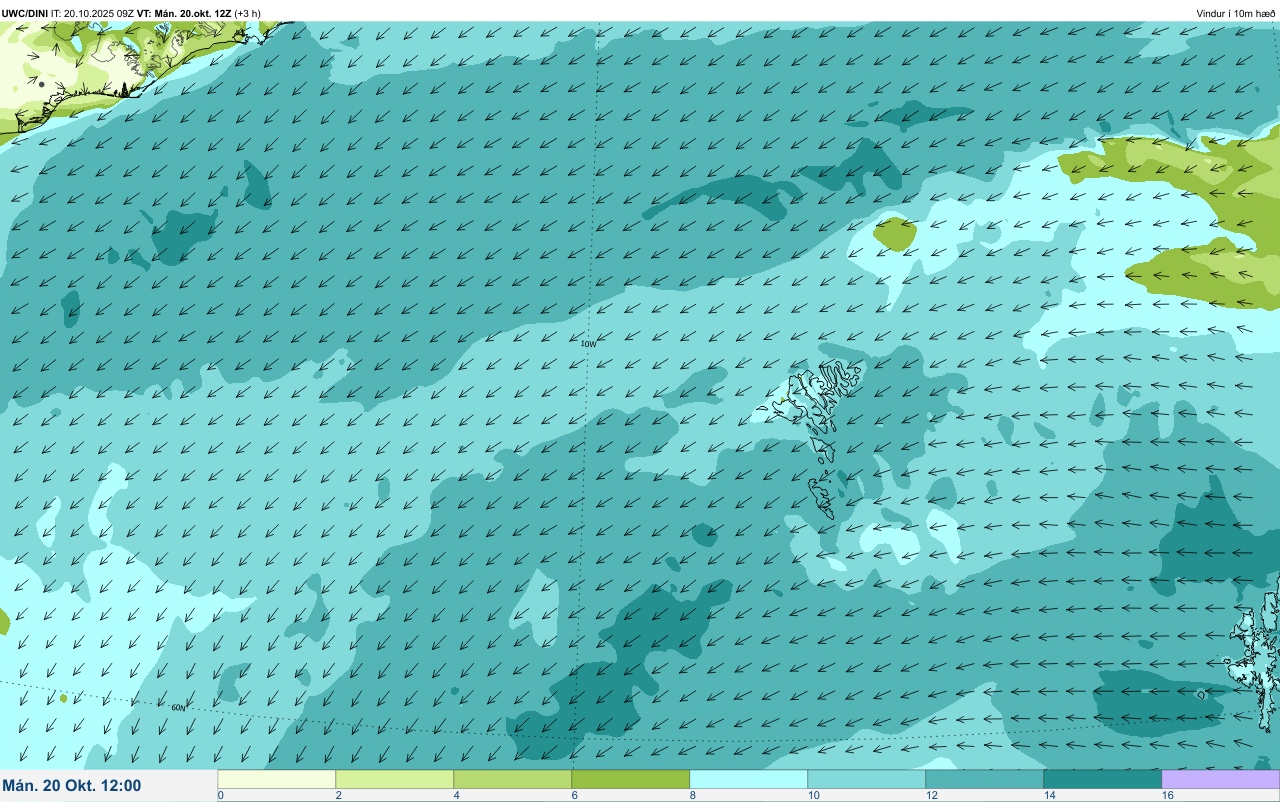The width and height of the screenshot is (1280, 802).
Task: Select the dark teal 14–16 legend swatch
Action: tap(1103, 779)
